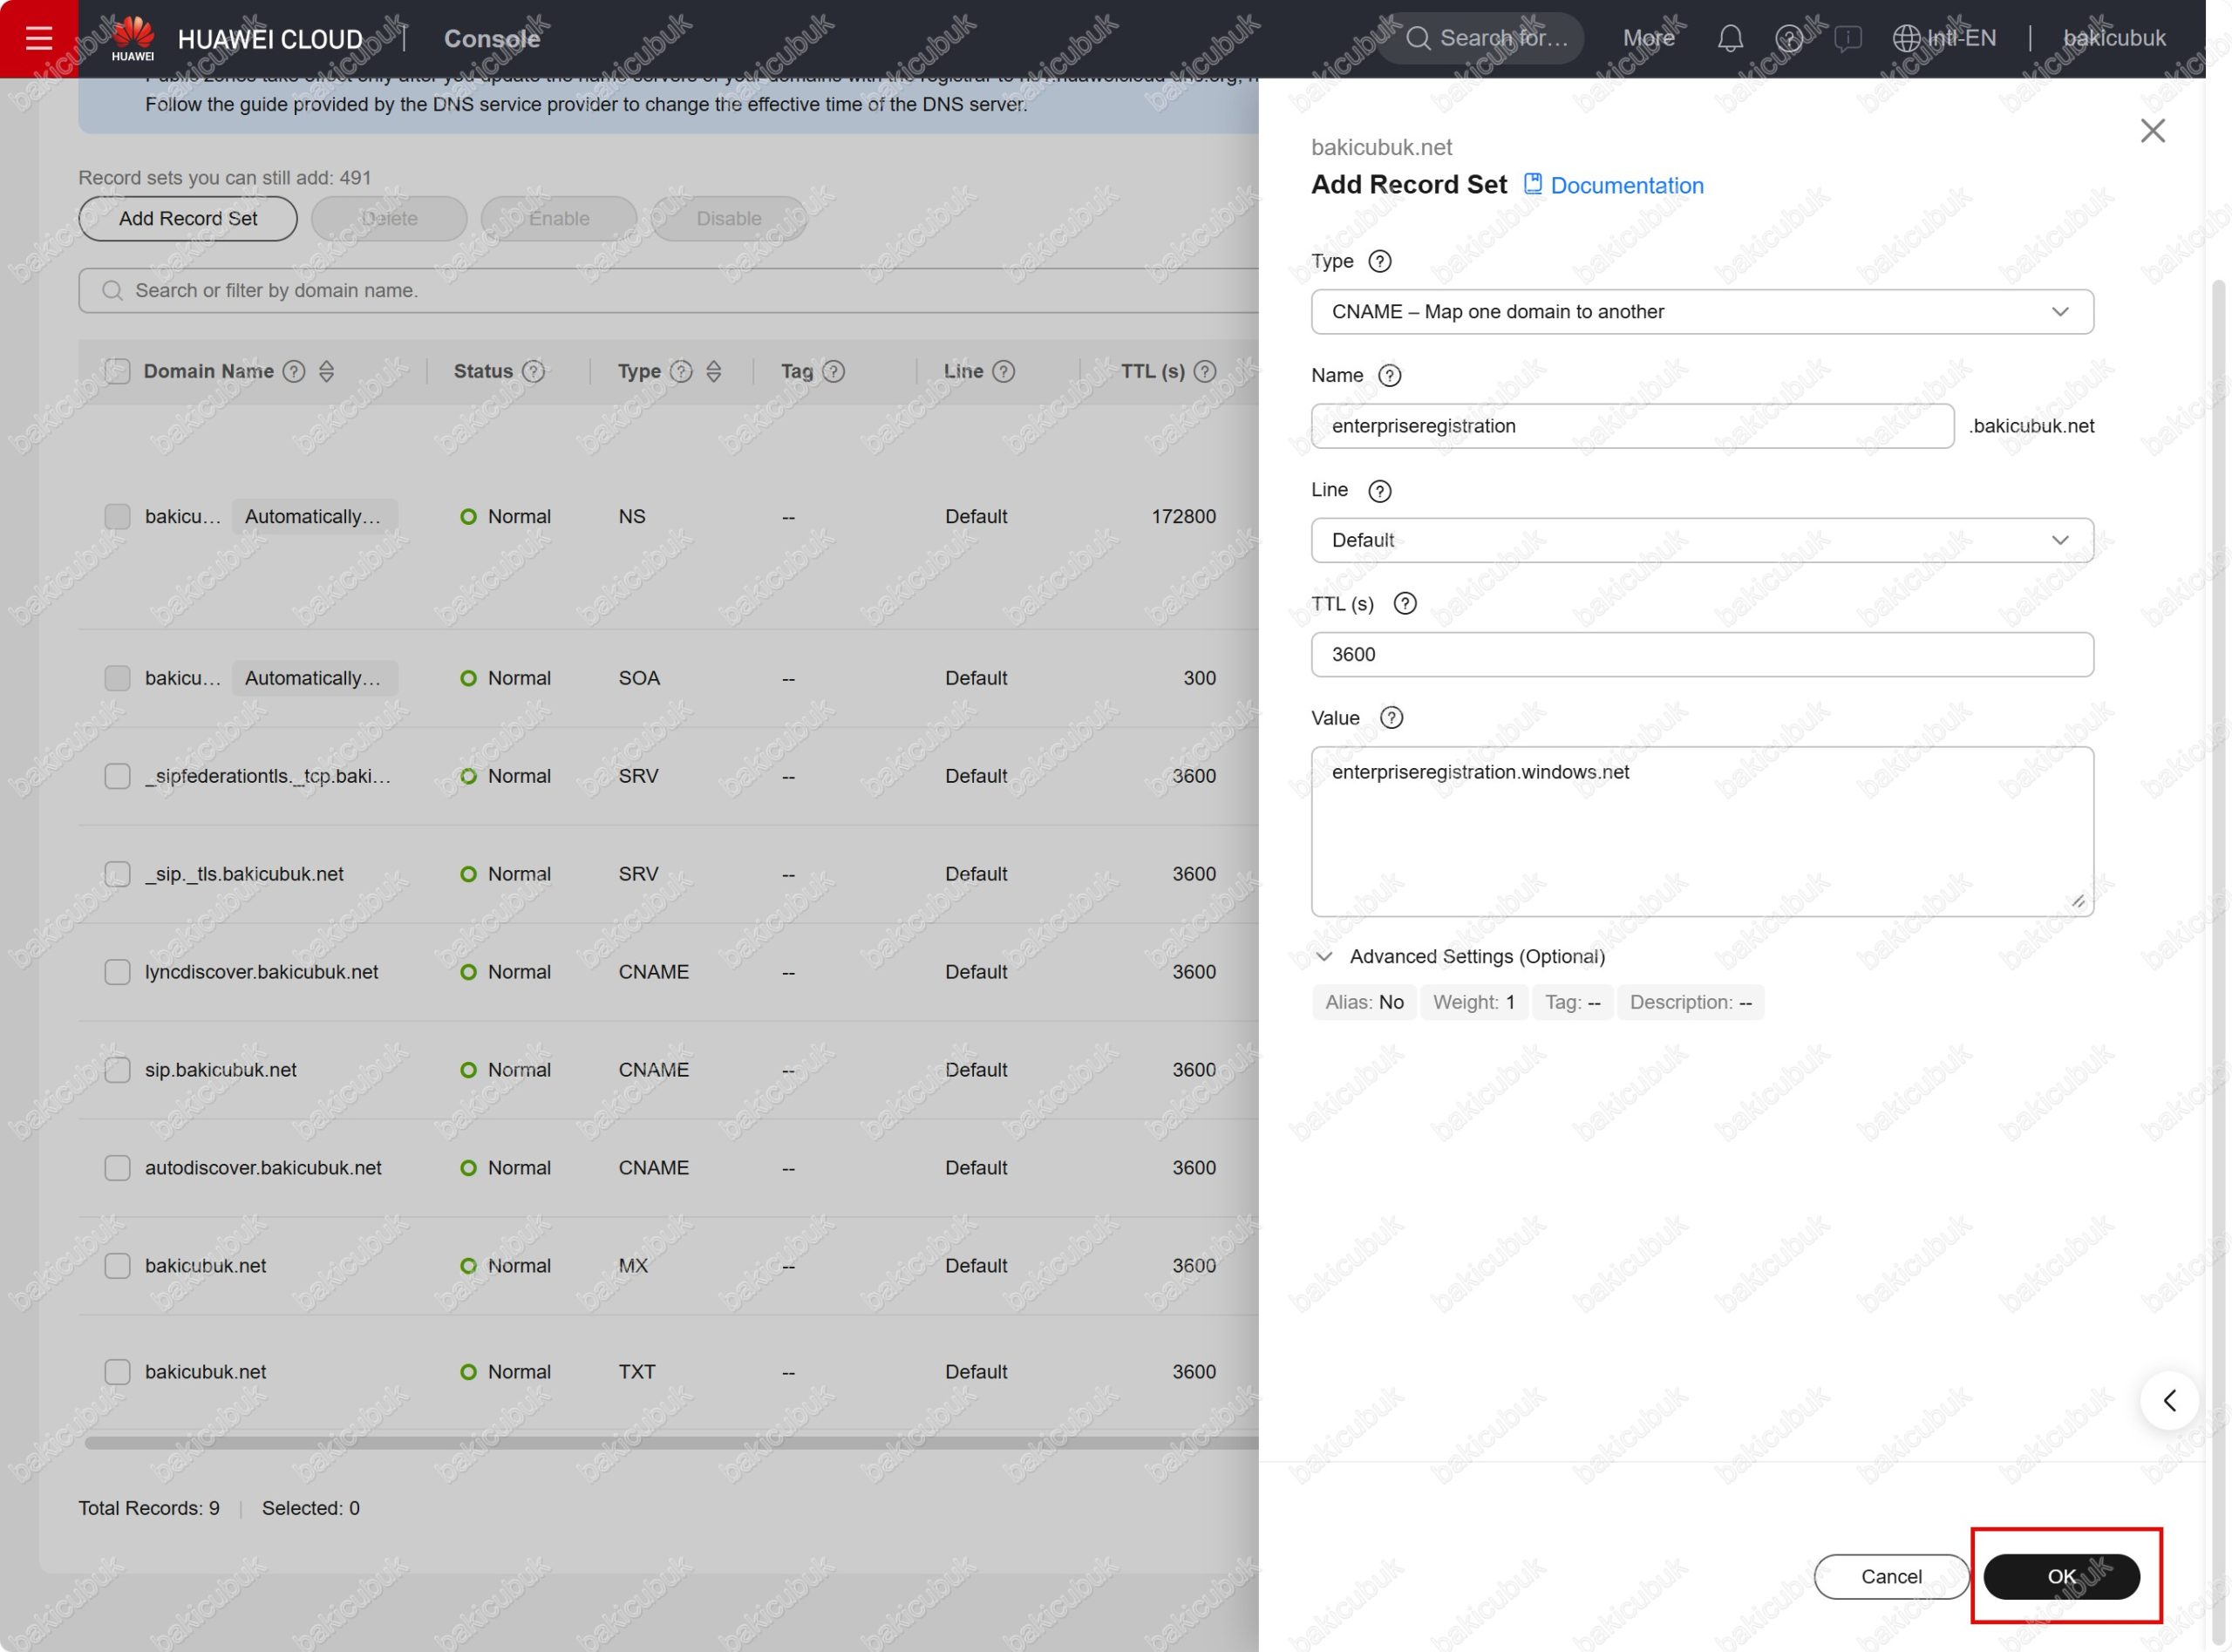The image size is (2232, 1652).
Task: Open the More menu in top bar
Action: [x=1648, y=38]
